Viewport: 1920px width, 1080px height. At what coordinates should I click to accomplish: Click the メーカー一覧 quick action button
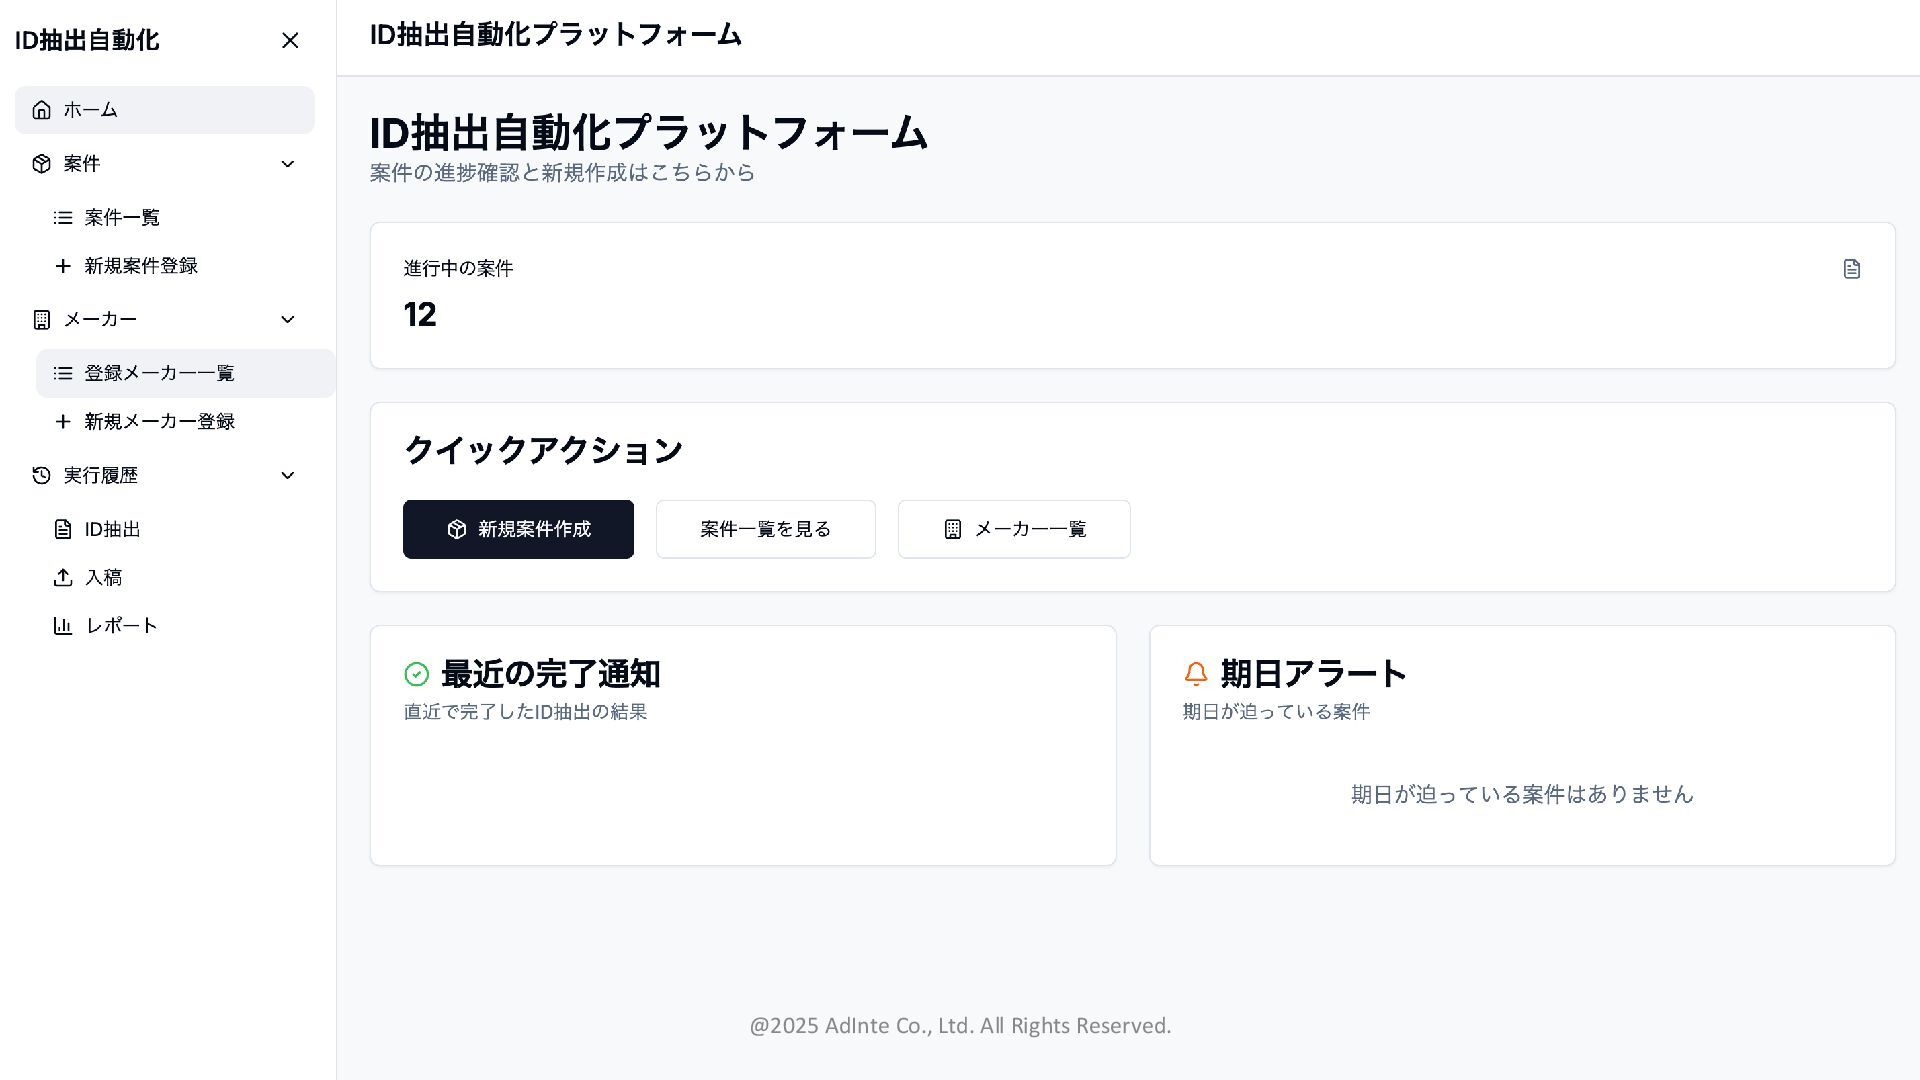pyautogui.click(x=1013, y=530)
